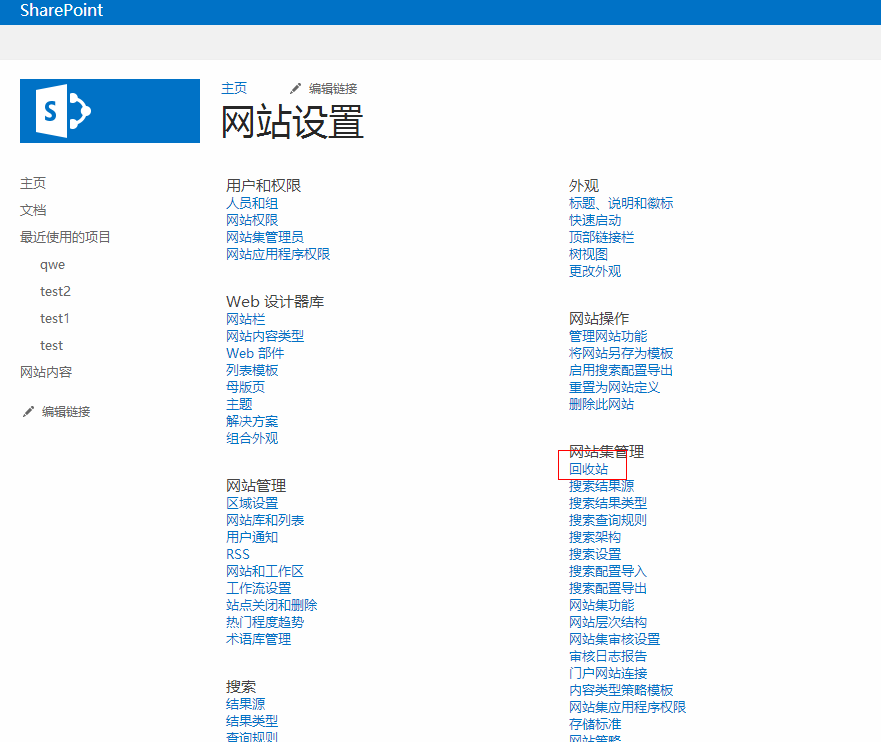881x742 pixels.
Task: Open 网站集功能 link
Action: (x=601, y=605)
